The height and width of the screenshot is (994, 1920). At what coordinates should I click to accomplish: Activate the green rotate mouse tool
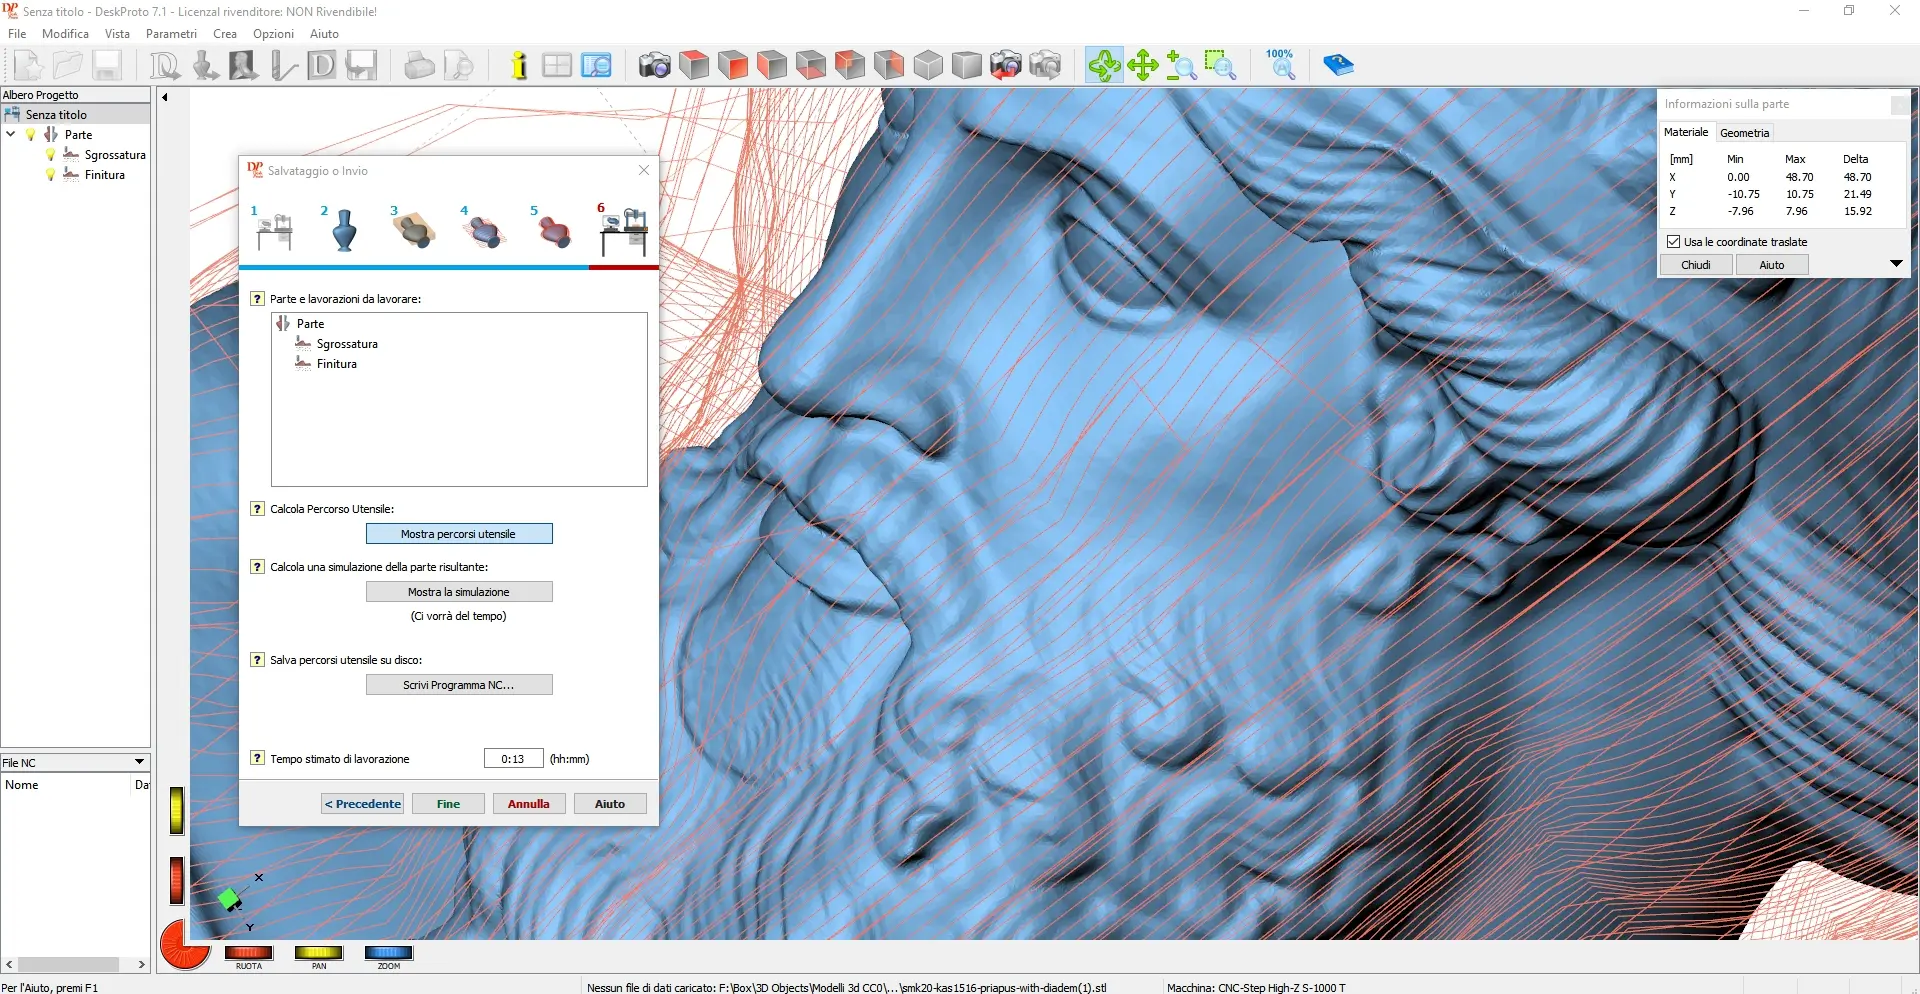[x=1104, y=66]
